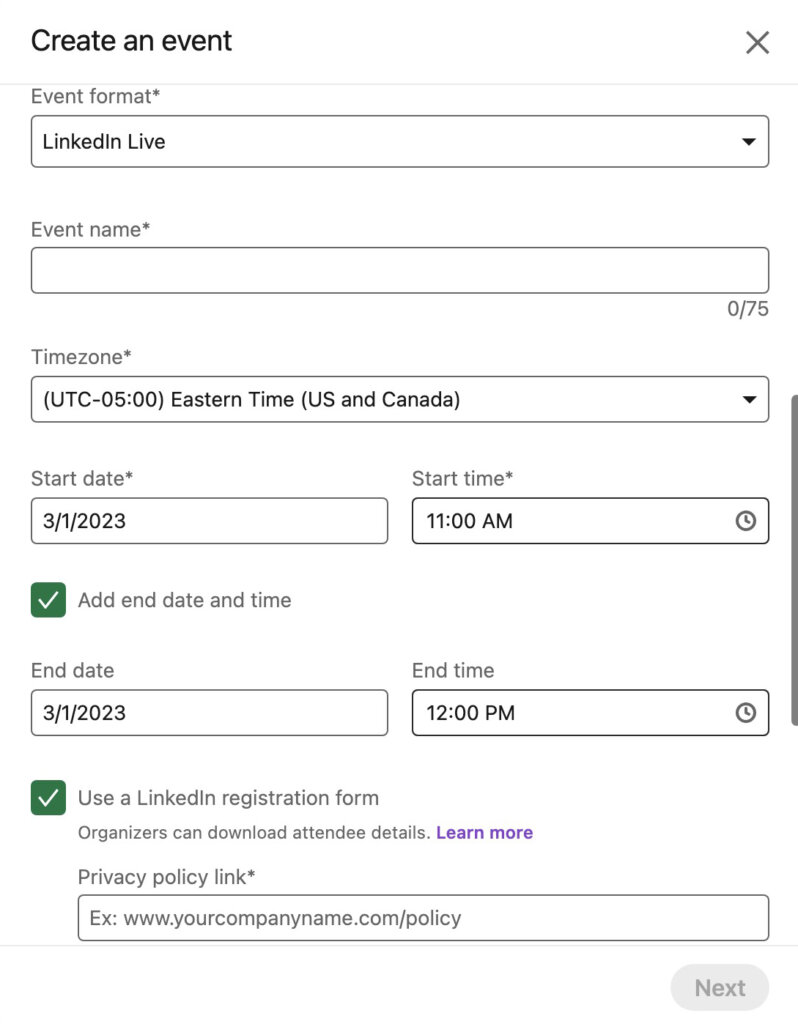
Task: Click the clock icon in End time
Action: tap(746, 712)
